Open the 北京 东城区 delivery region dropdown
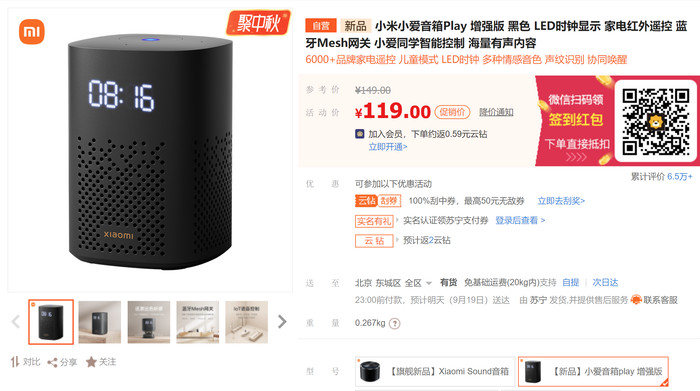This screenshot has height=391, width=700. point(393,283)
